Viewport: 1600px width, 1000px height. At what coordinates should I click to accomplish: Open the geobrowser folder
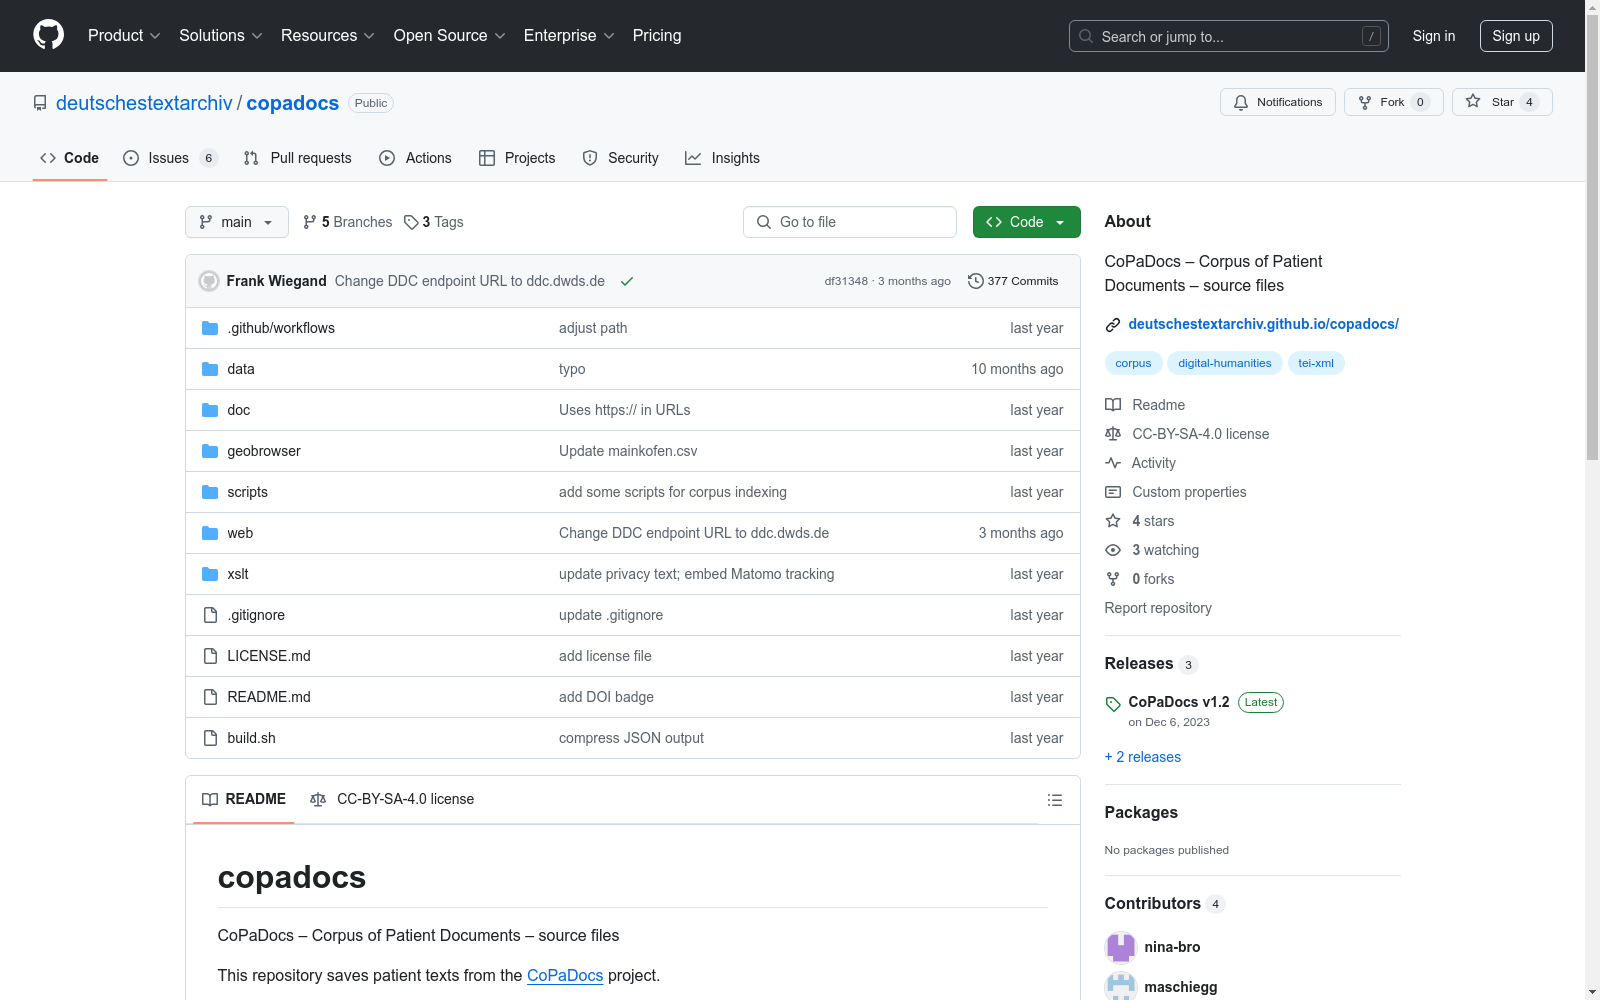coord(264,451)
